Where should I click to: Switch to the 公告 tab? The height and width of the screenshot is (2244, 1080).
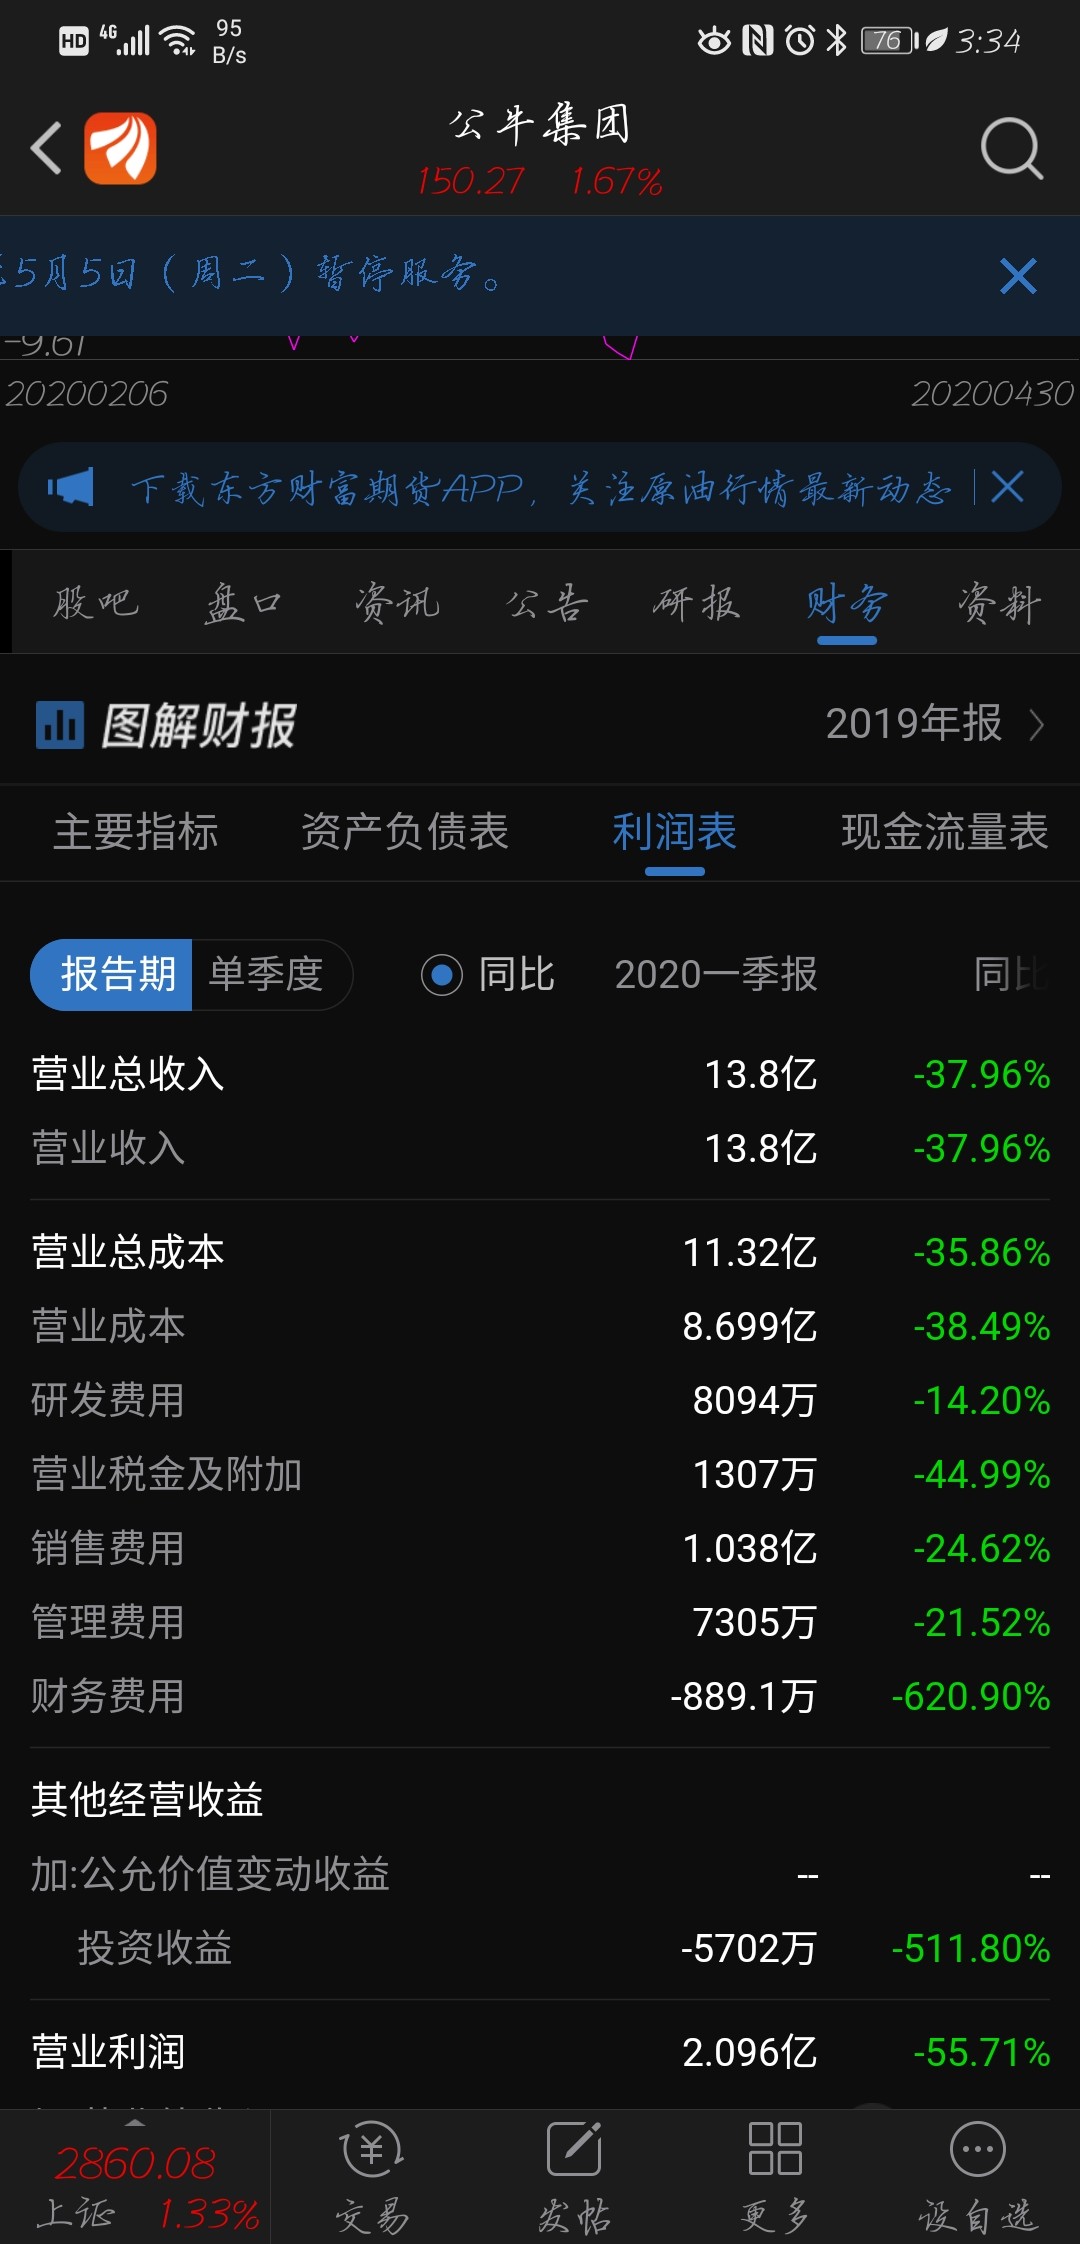point(546,603)
